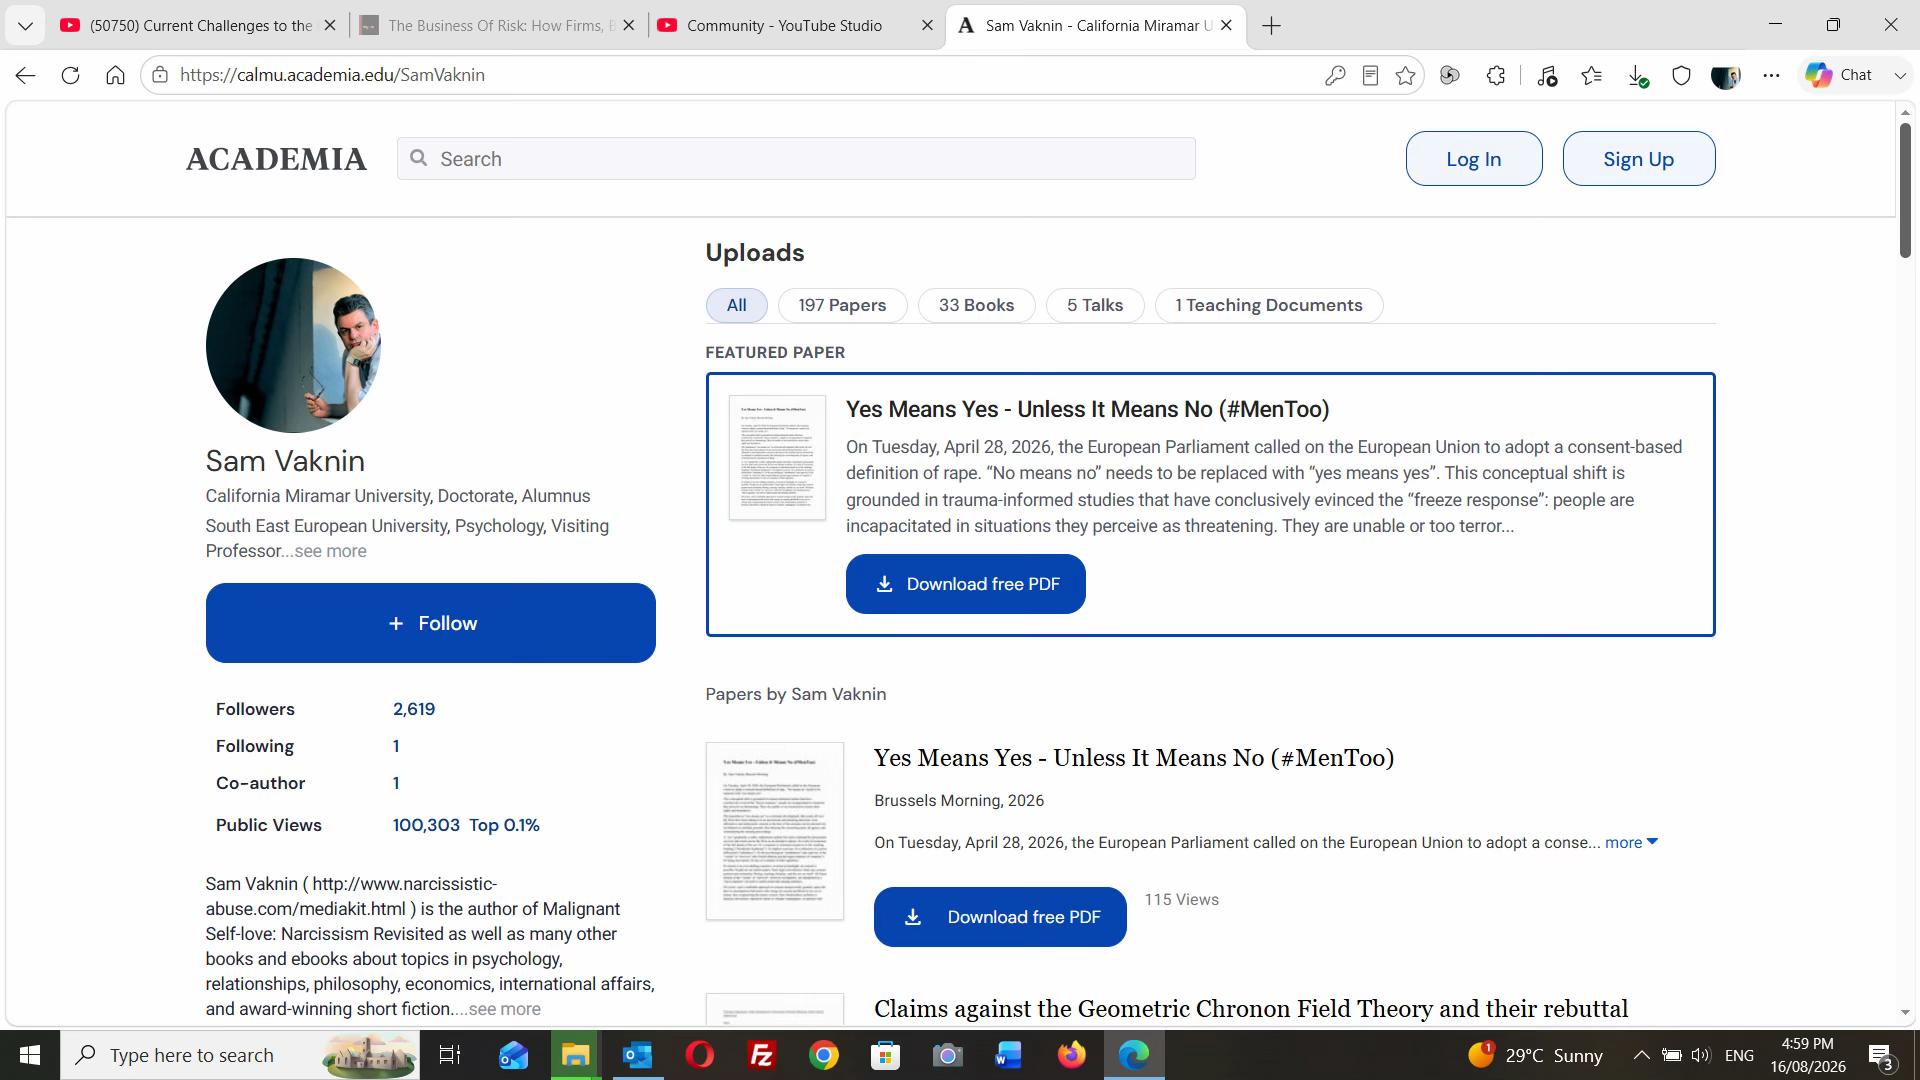The height and width of the screenshot is (1080, 1920).
Task: Open the featured paper thumbnail
Action: [777, 457]
